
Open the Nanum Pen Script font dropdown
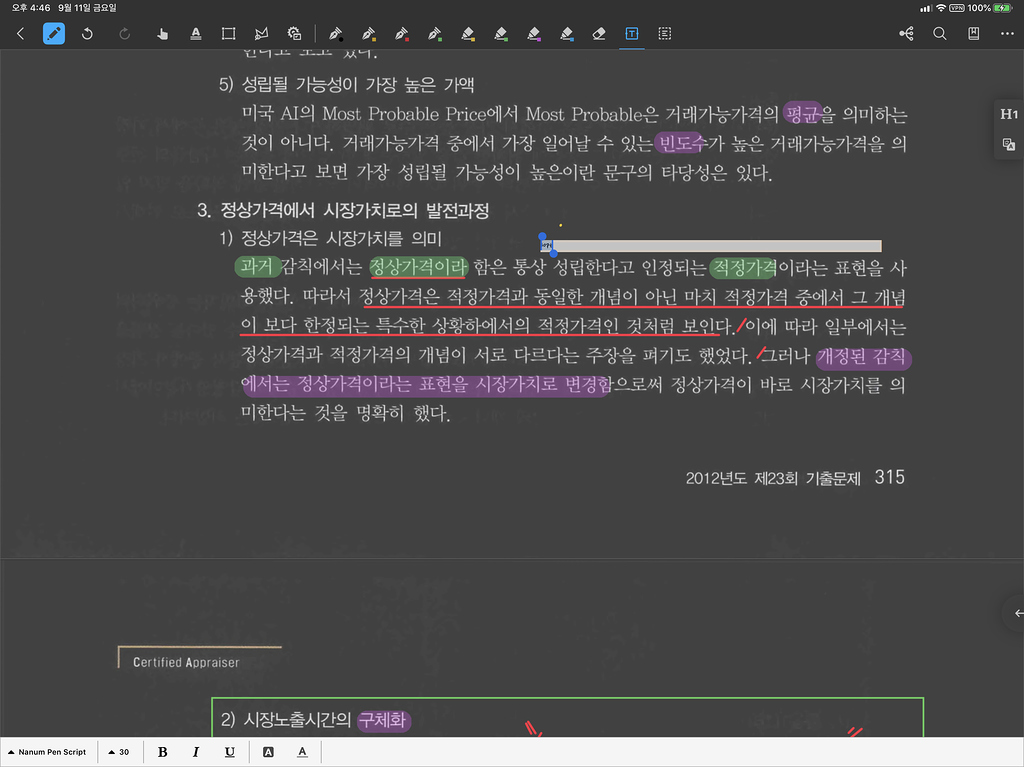(46, 752)
